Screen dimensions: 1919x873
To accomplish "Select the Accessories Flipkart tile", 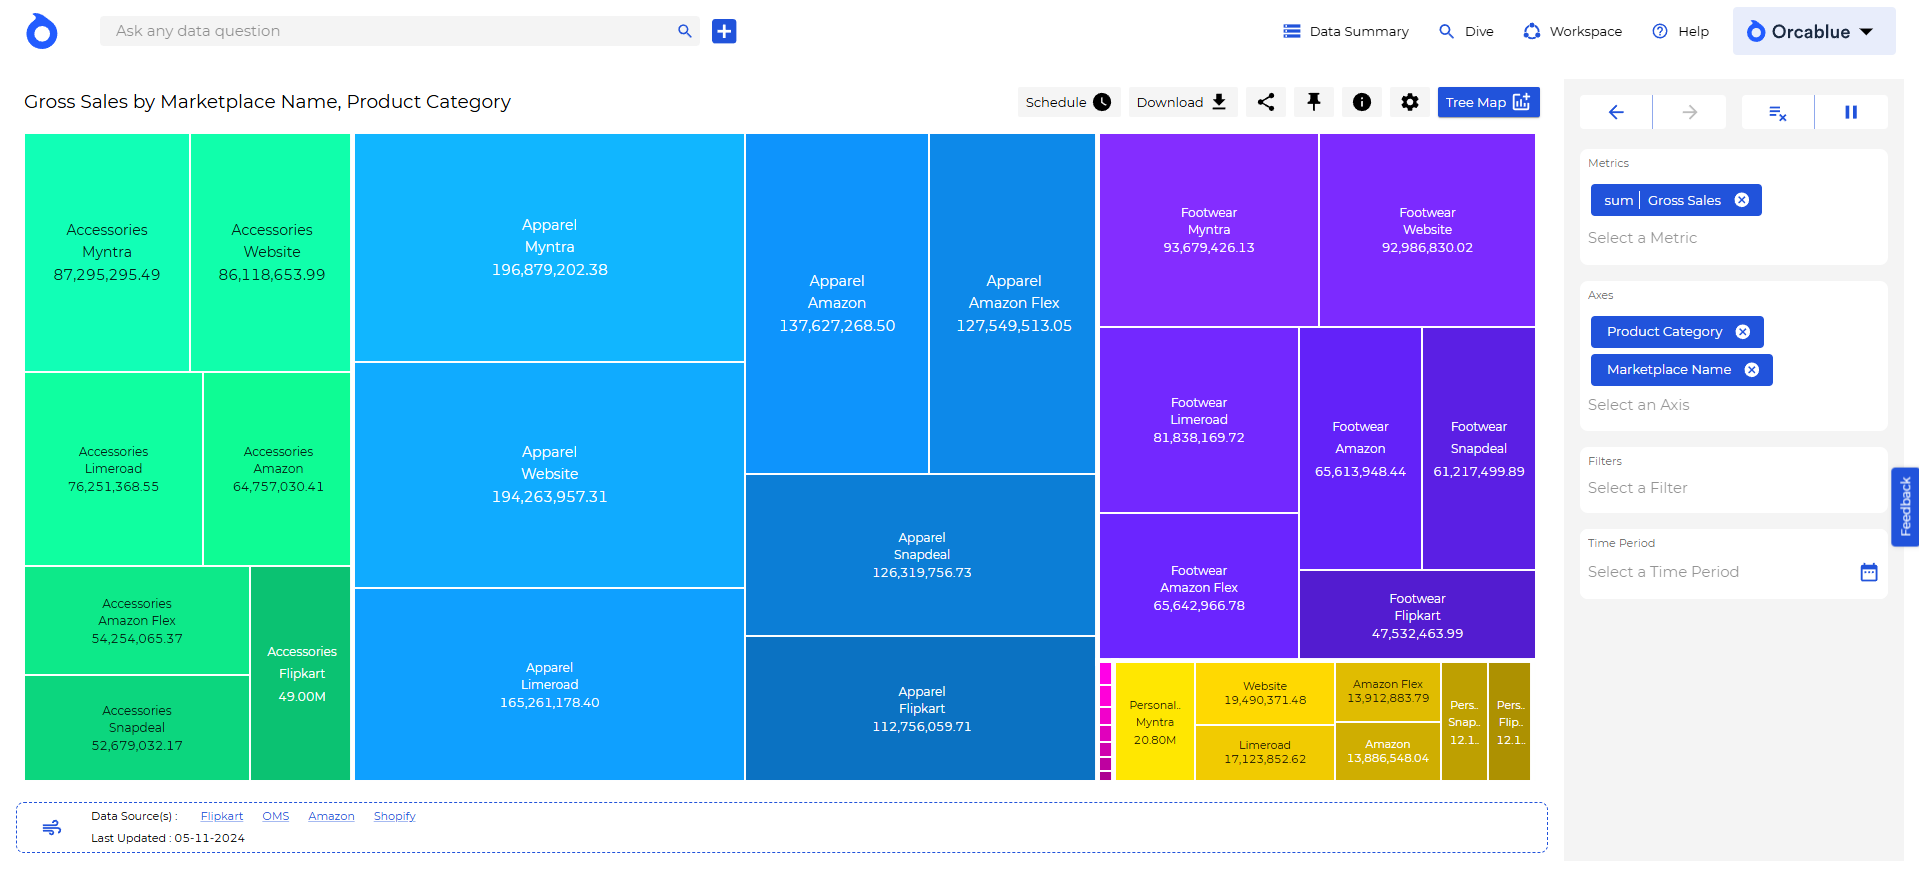I will (x=301, y=674).
